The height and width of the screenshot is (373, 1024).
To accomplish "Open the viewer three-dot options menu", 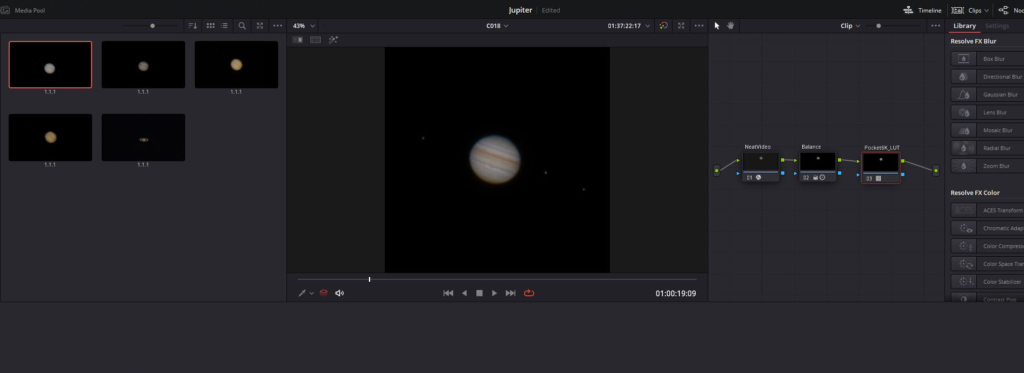I will click(699, 25).
